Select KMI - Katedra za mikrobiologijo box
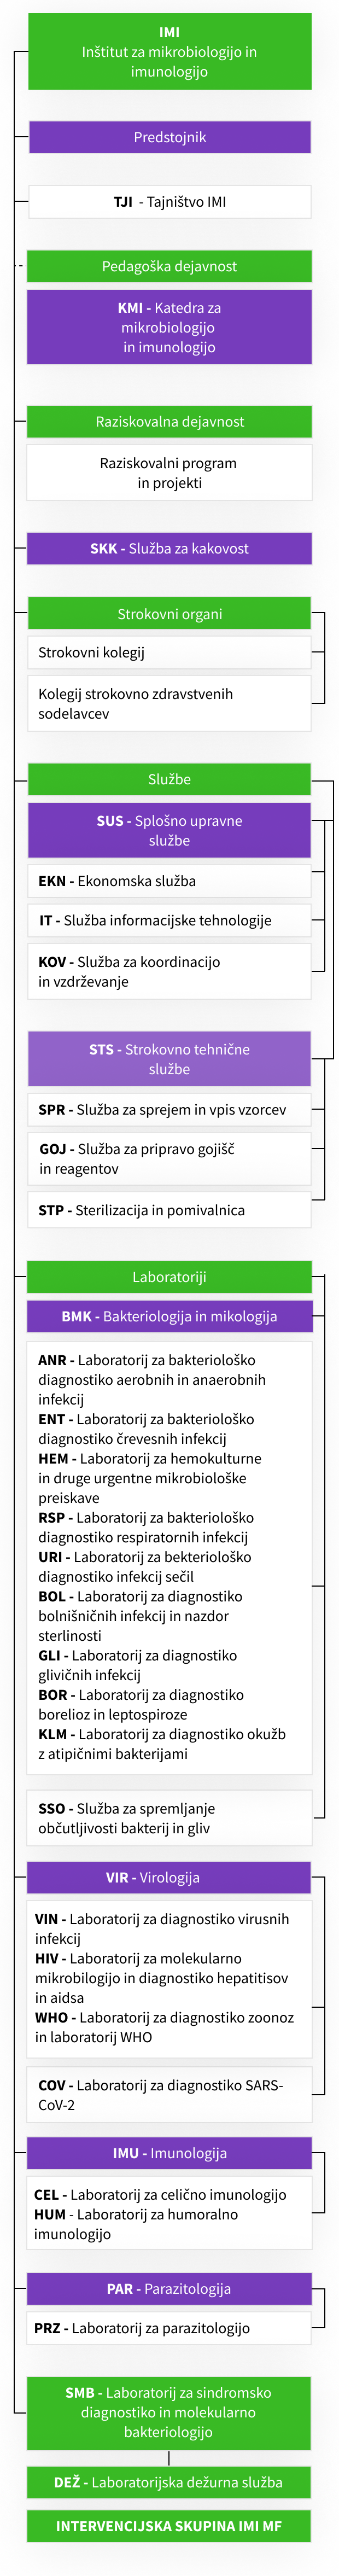339x2576 pixels. 169,327
